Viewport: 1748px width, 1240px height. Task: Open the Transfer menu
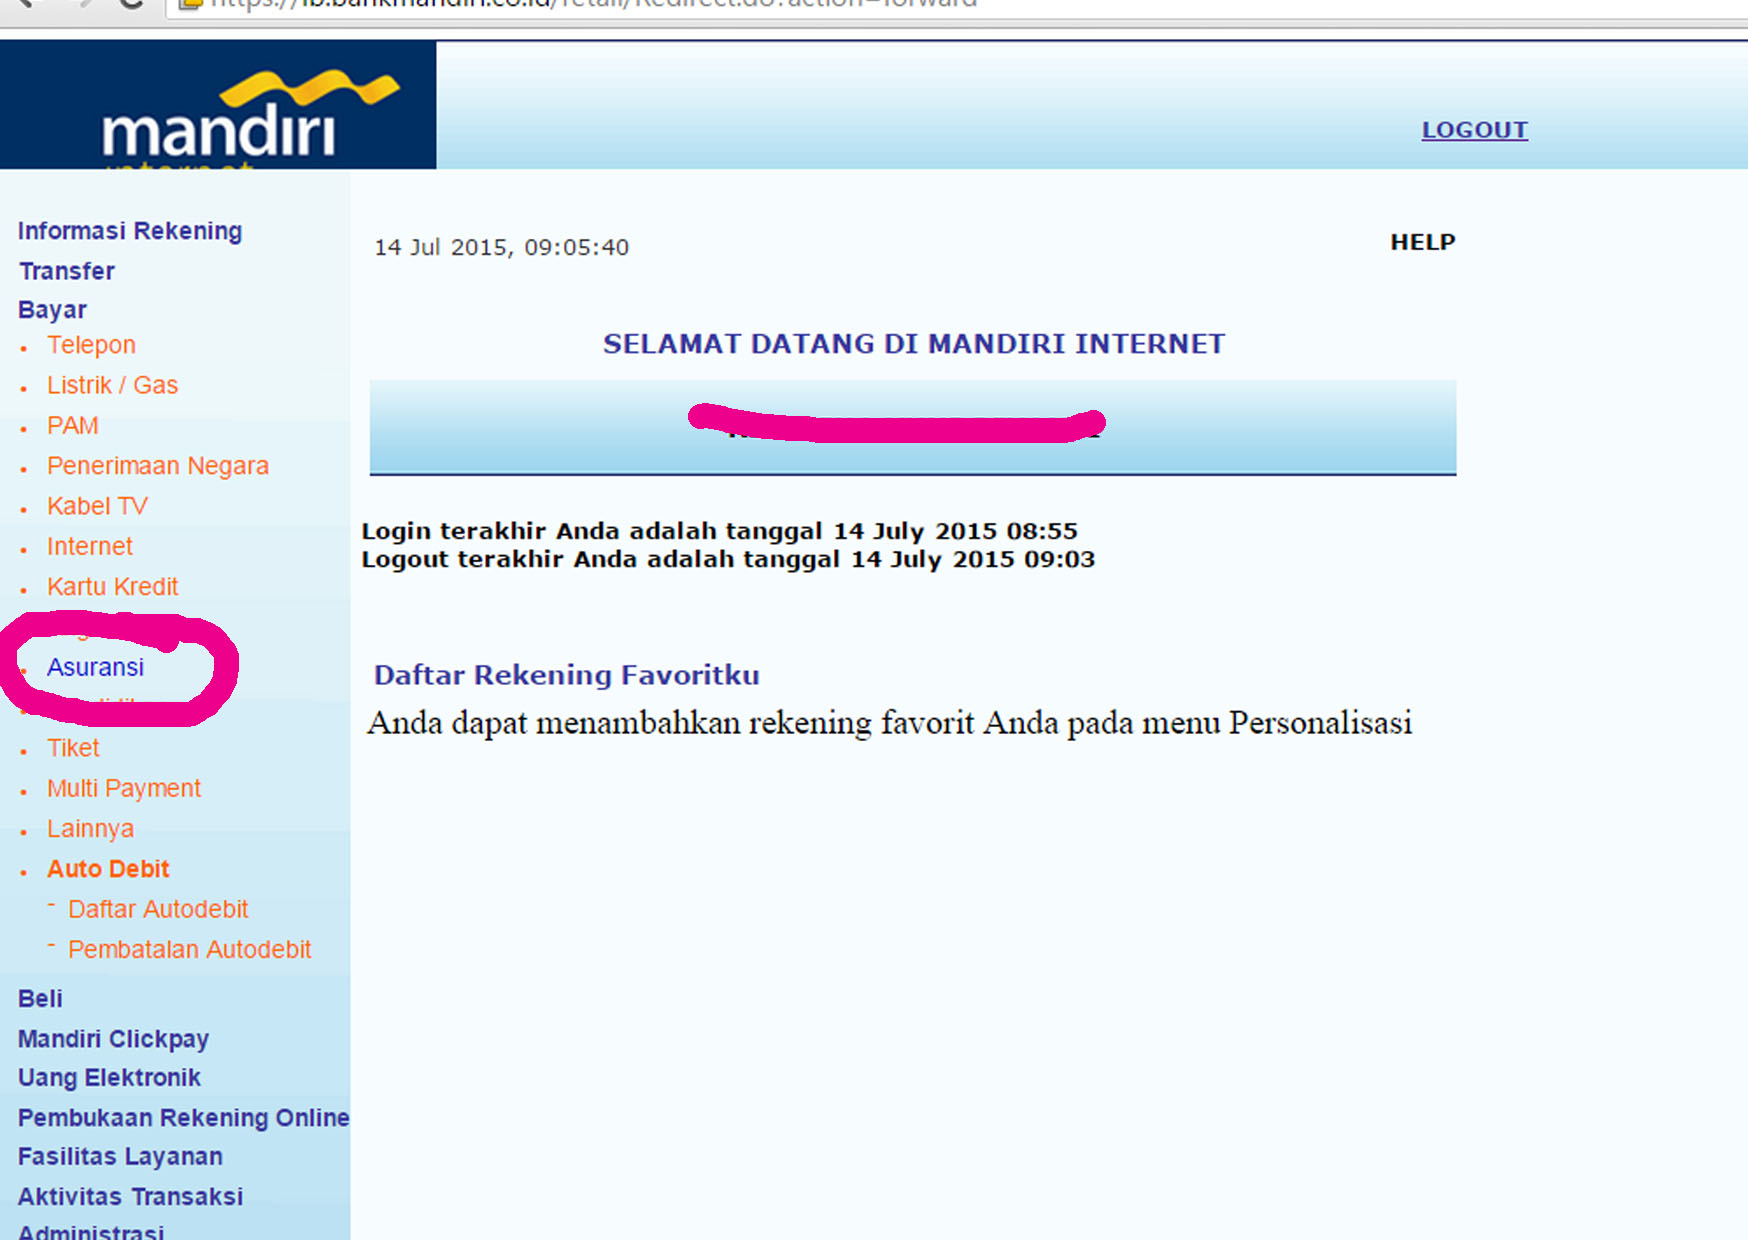(x=67, y=271)
